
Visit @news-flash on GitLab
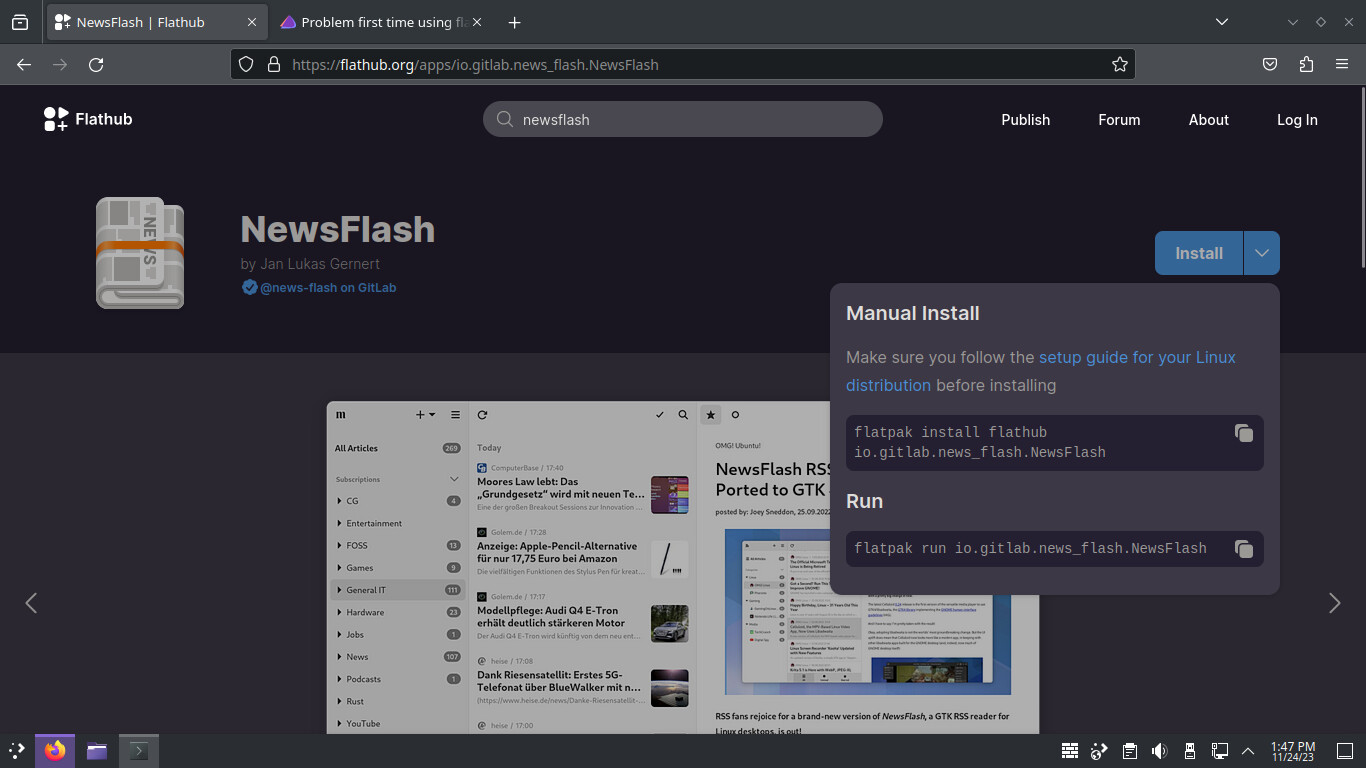click(x=328, y=287)
